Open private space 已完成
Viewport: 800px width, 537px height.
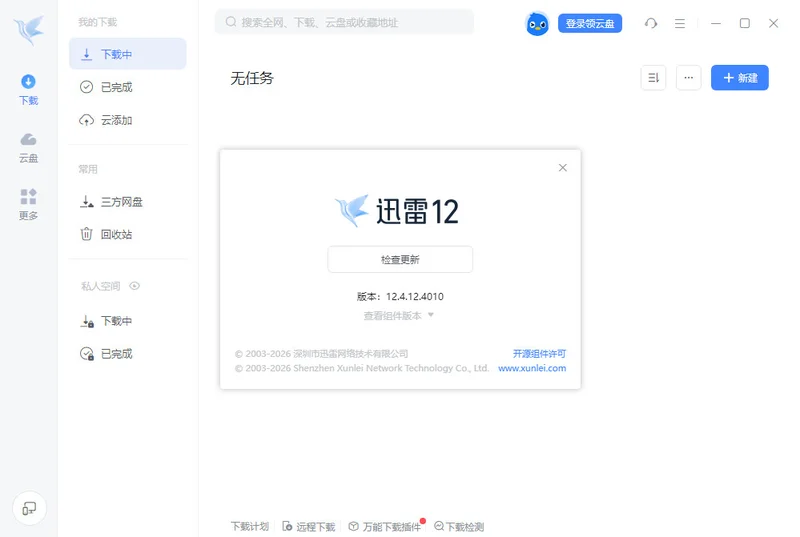coord(128,354)
